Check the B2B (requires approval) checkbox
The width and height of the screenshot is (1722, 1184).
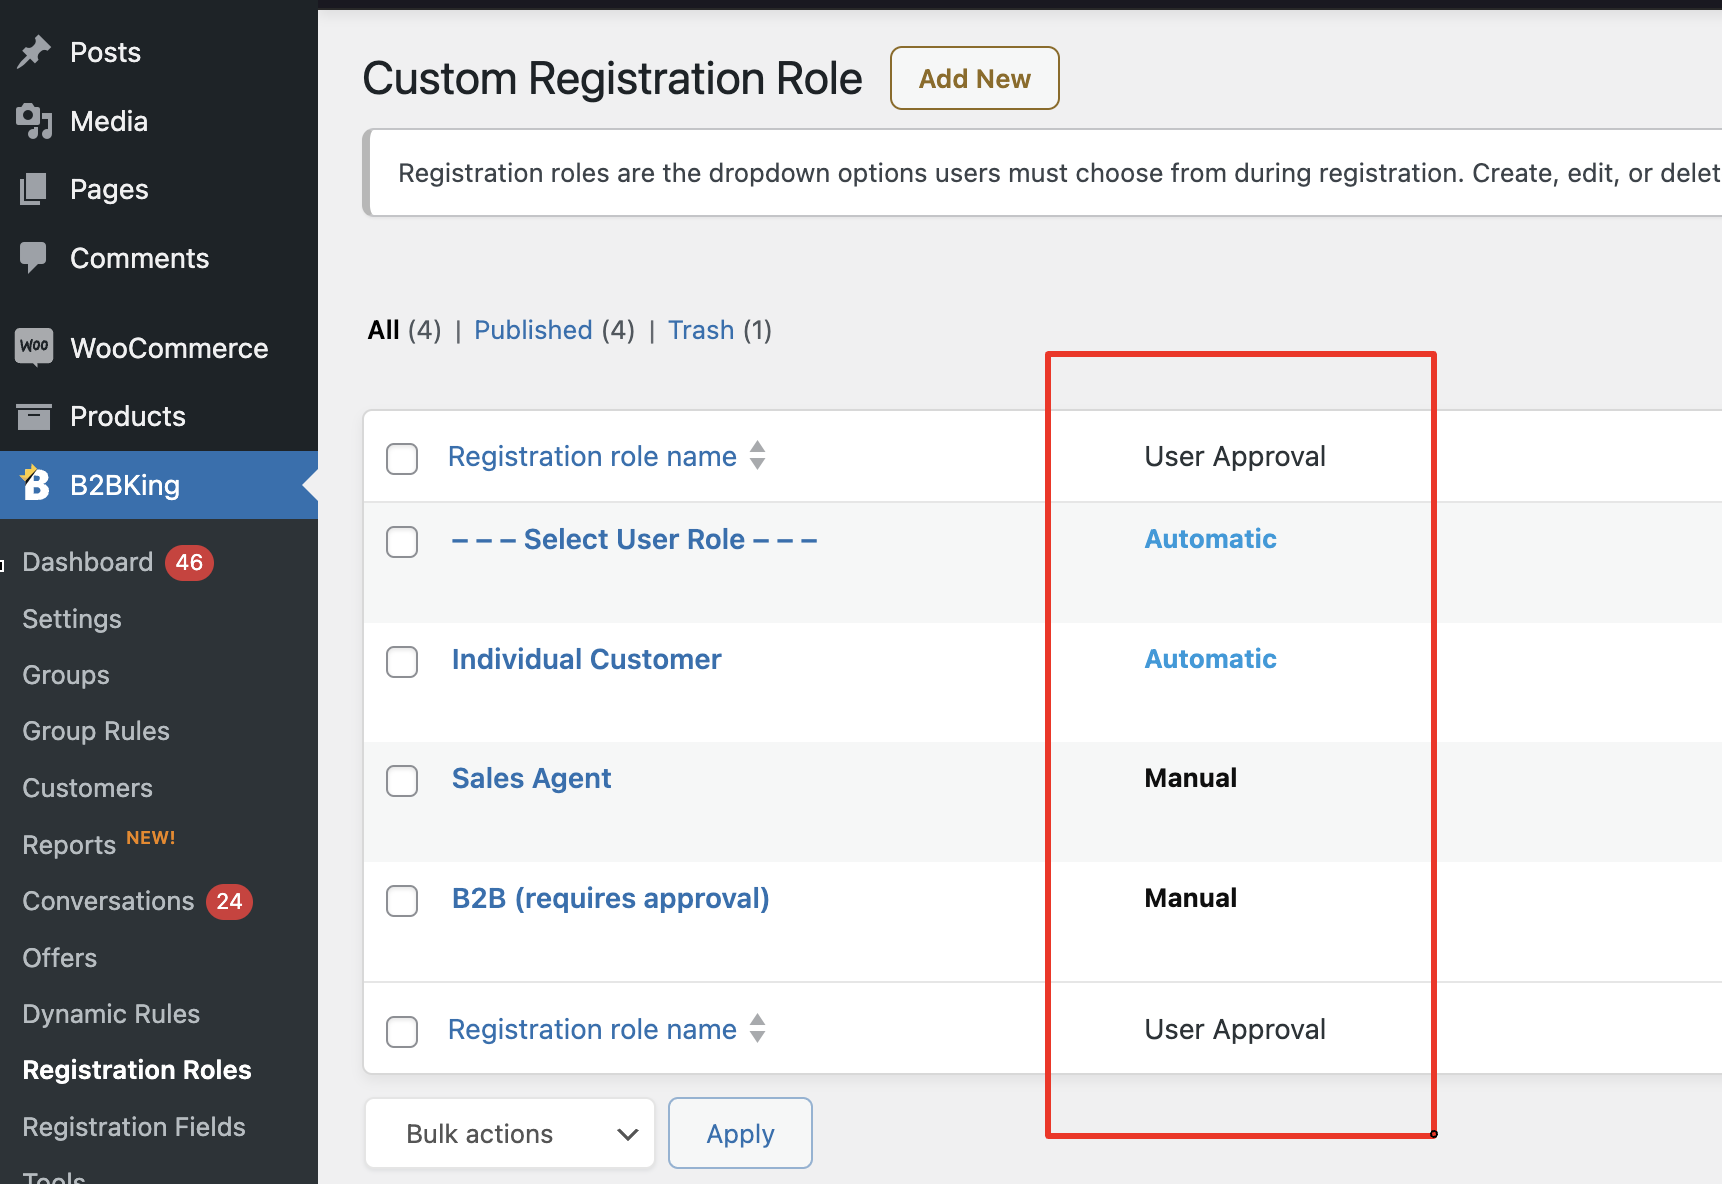402,900
